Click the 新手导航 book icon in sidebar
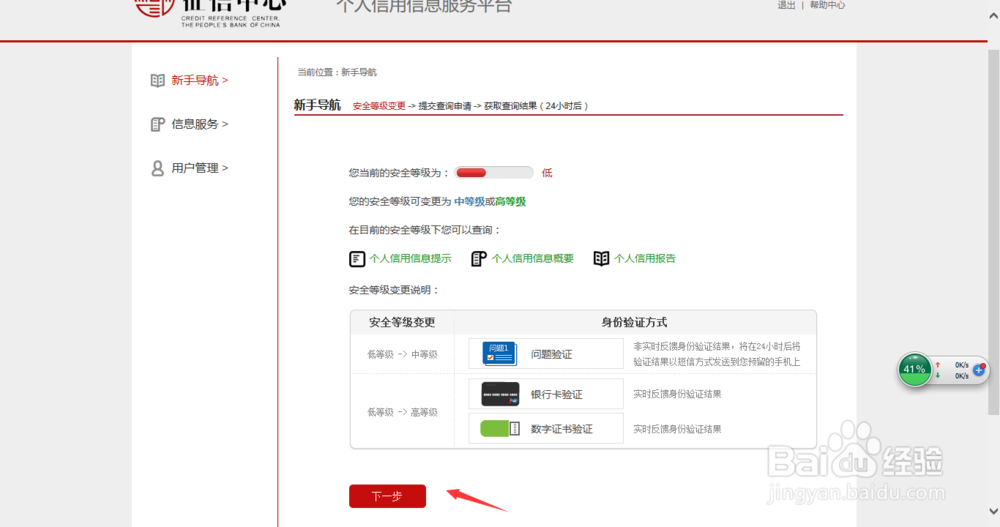This screenshot has width=1000, height=527. tap(158, 80)
